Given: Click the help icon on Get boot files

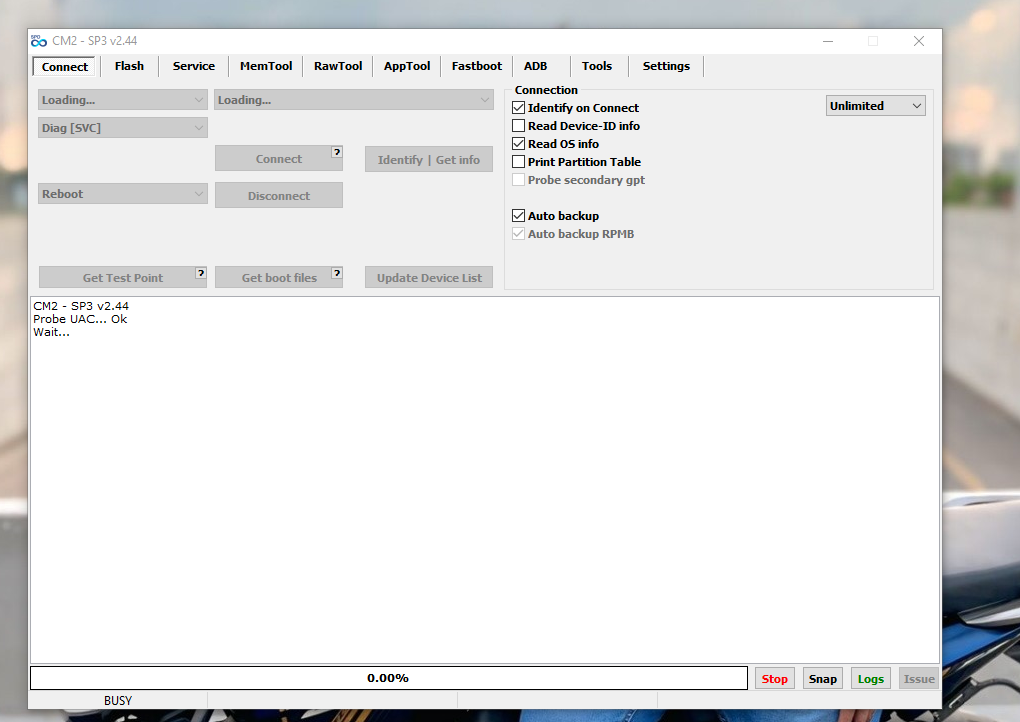Looking at the screenshot, I should (337, 272).
